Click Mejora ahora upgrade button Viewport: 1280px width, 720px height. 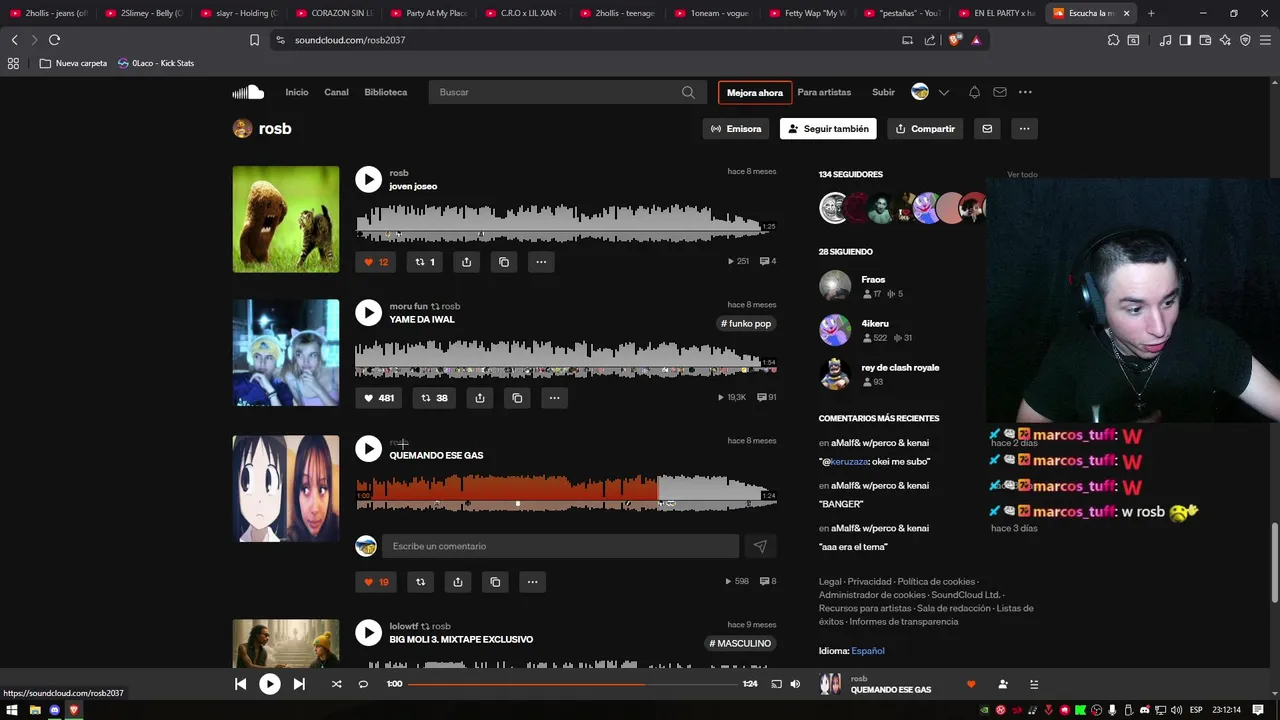[x=755, y=92]
